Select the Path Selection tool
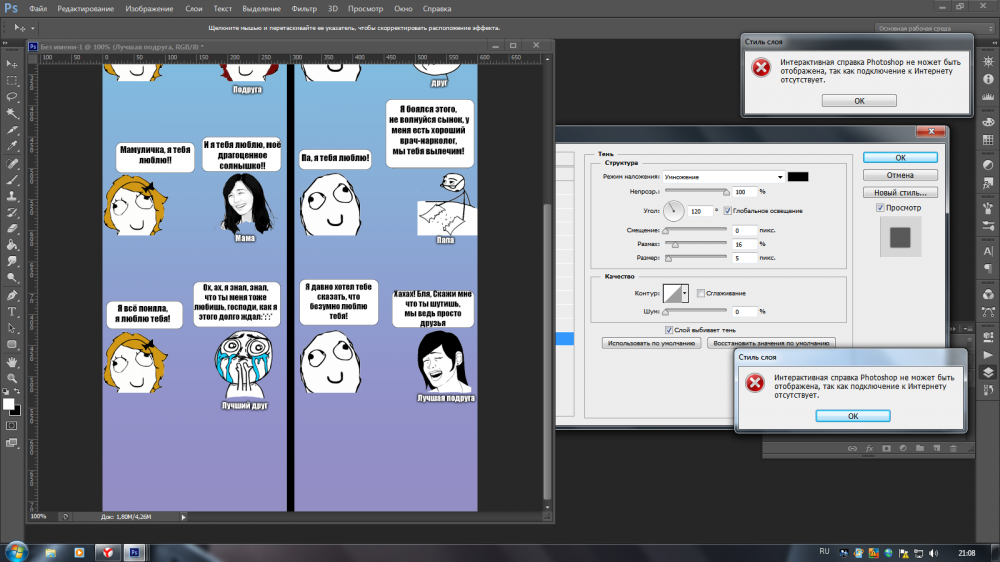Viewport: 1000px width, 562px height. 12,328
